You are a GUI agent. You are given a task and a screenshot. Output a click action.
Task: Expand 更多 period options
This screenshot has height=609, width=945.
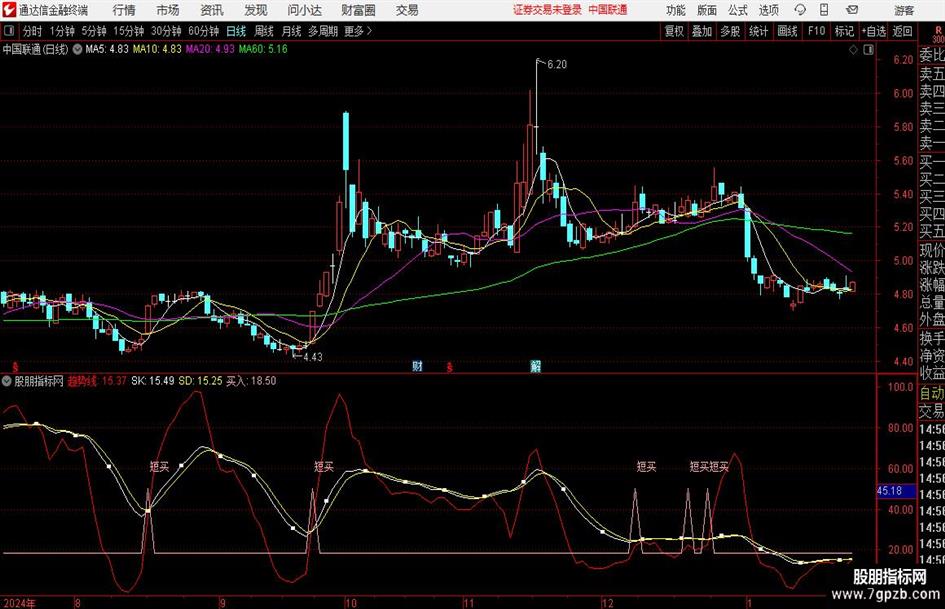coord(358,31)
